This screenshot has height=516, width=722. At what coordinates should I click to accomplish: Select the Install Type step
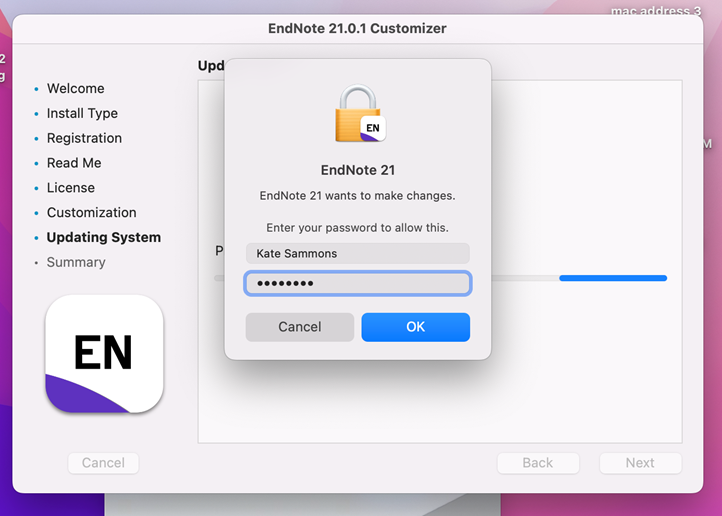pos(82,113)
